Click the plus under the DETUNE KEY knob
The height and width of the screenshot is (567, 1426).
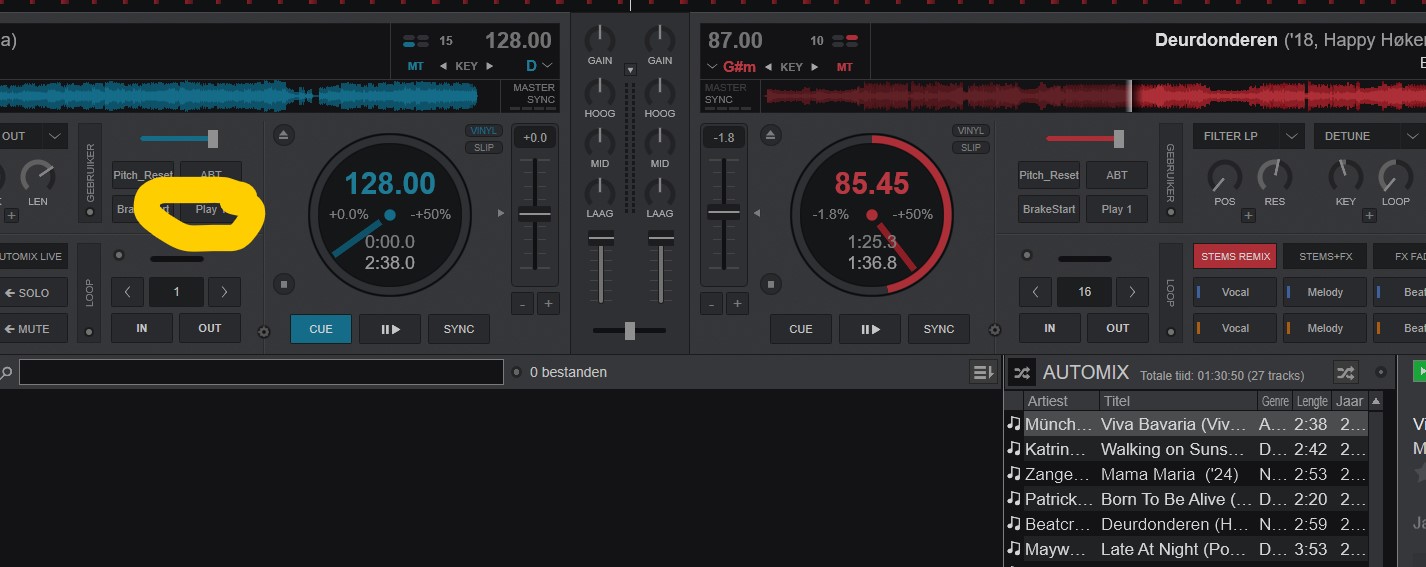coord(1370,215)
